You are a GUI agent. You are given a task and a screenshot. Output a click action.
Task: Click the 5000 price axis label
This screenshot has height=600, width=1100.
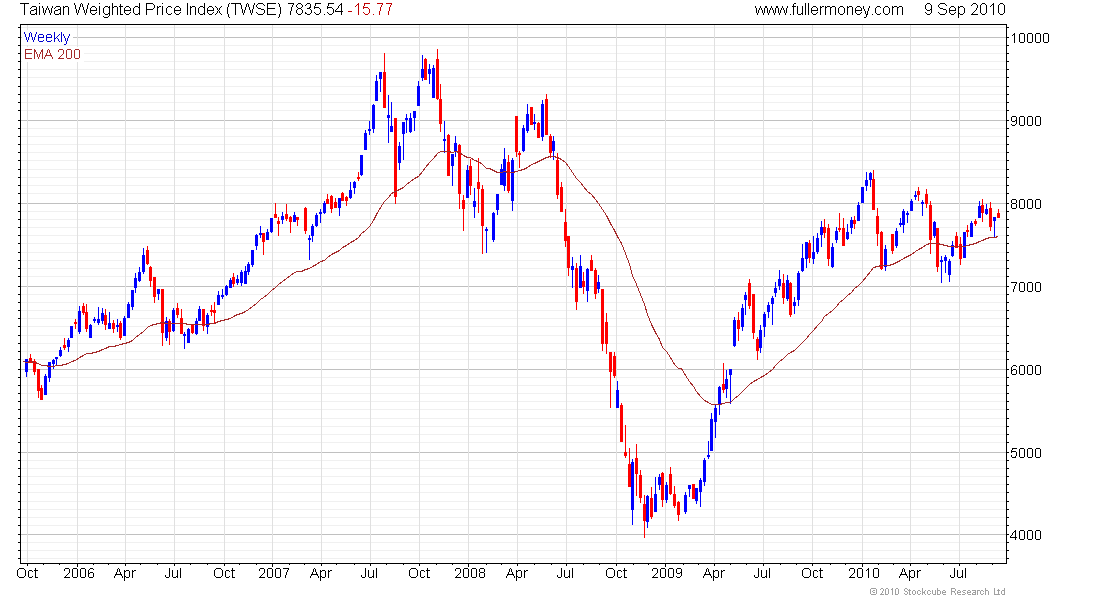point(1026,453)
